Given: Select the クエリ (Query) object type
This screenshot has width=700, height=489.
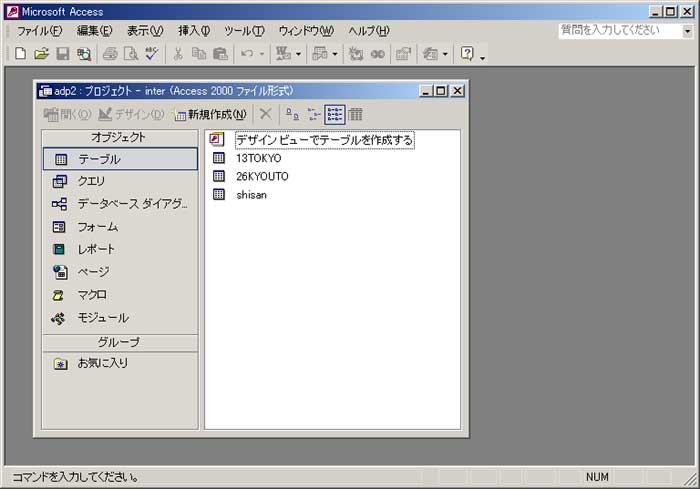Looking at the screenshot, I should (x=92, y=181).
